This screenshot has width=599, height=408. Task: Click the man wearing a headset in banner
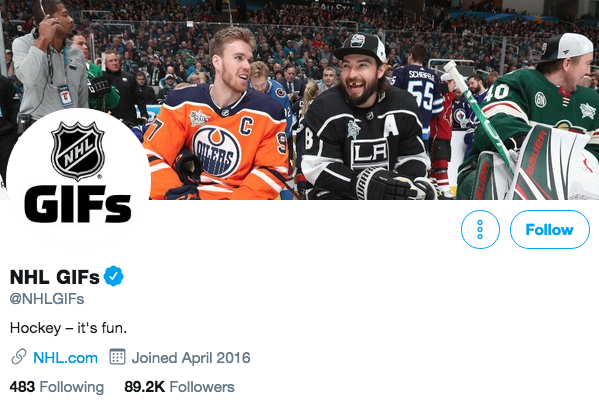(x=48, y=65)
